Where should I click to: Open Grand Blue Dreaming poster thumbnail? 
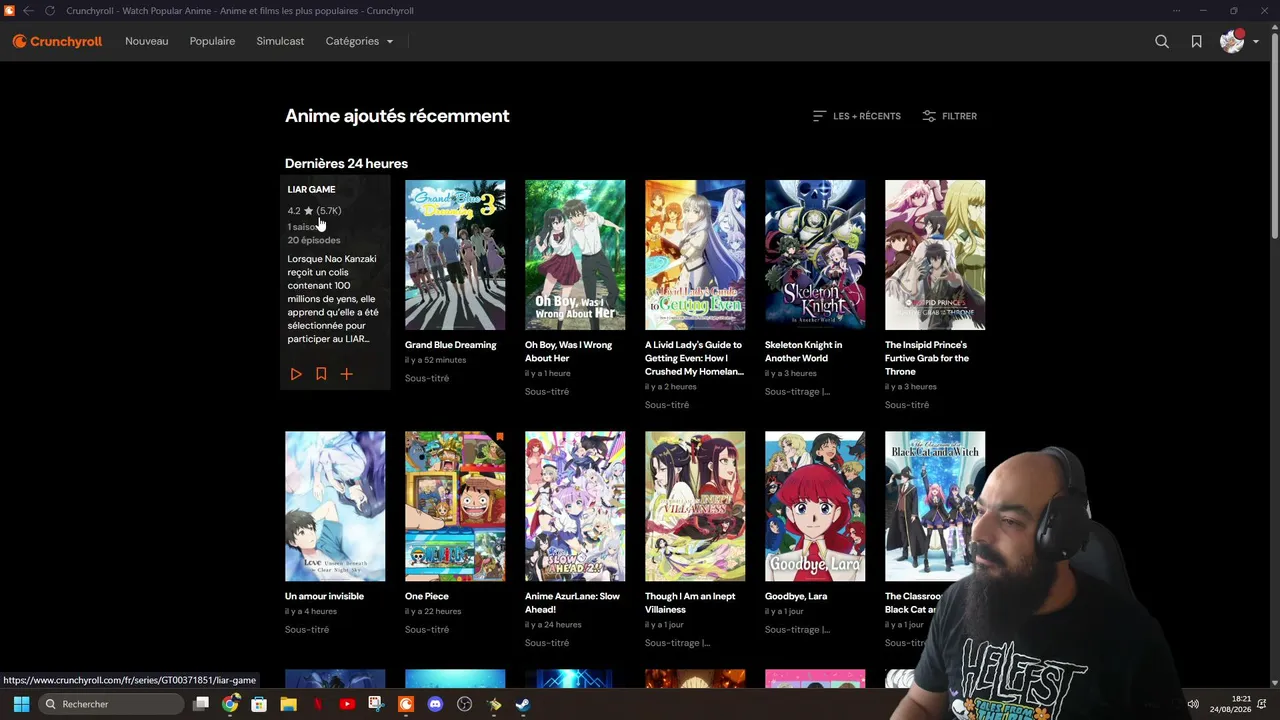455,255
